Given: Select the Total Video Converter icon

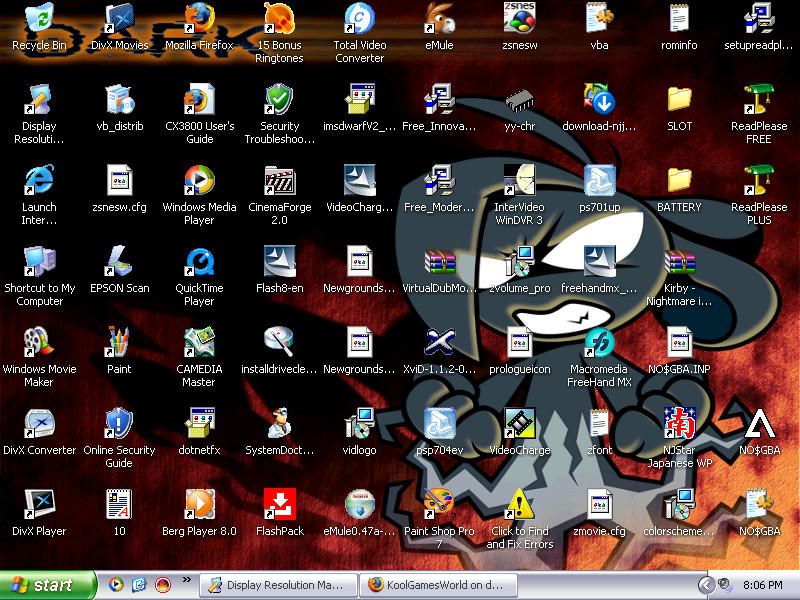Looking at the screenshot, I should coord(359,18).
